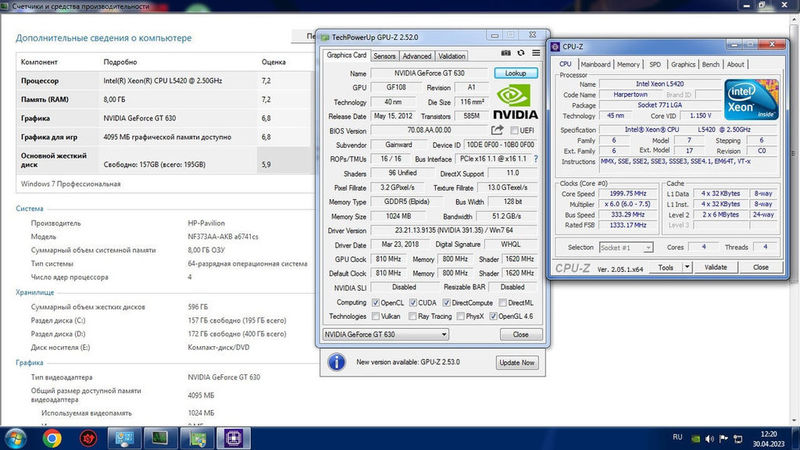
Task: Click the Core Speed value 1999.75 MHz
Action: (x=628, y=194)
